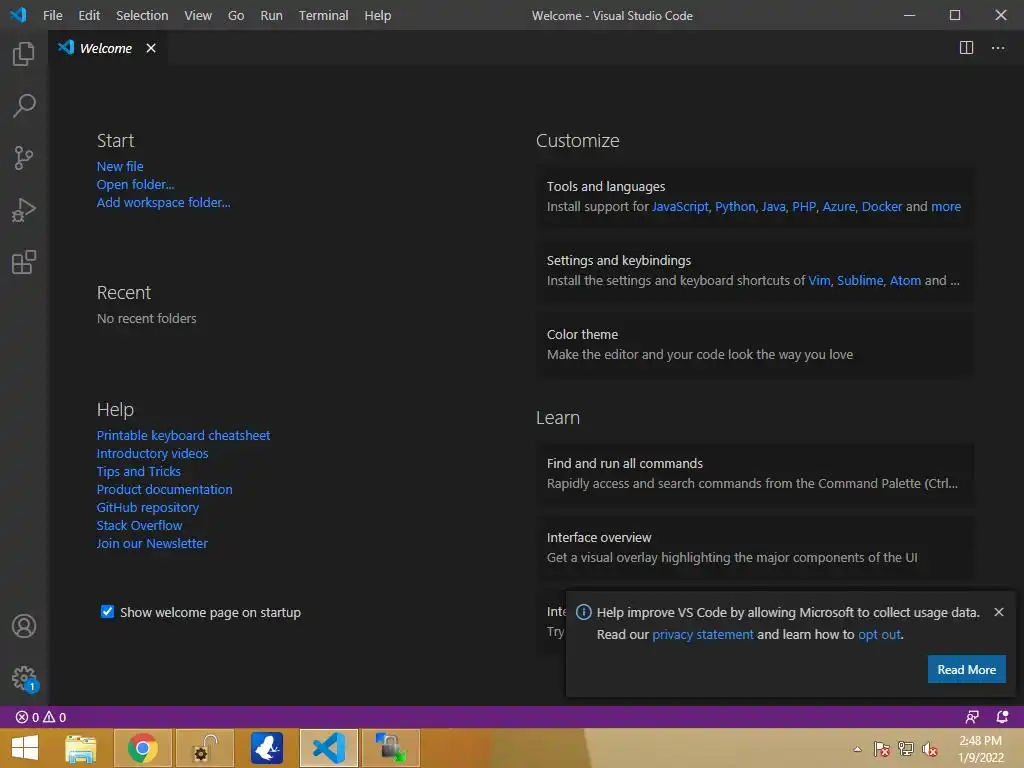Open the Selection menu
Viewport: 1024px width, 768px height.
(x=142, y=15)
